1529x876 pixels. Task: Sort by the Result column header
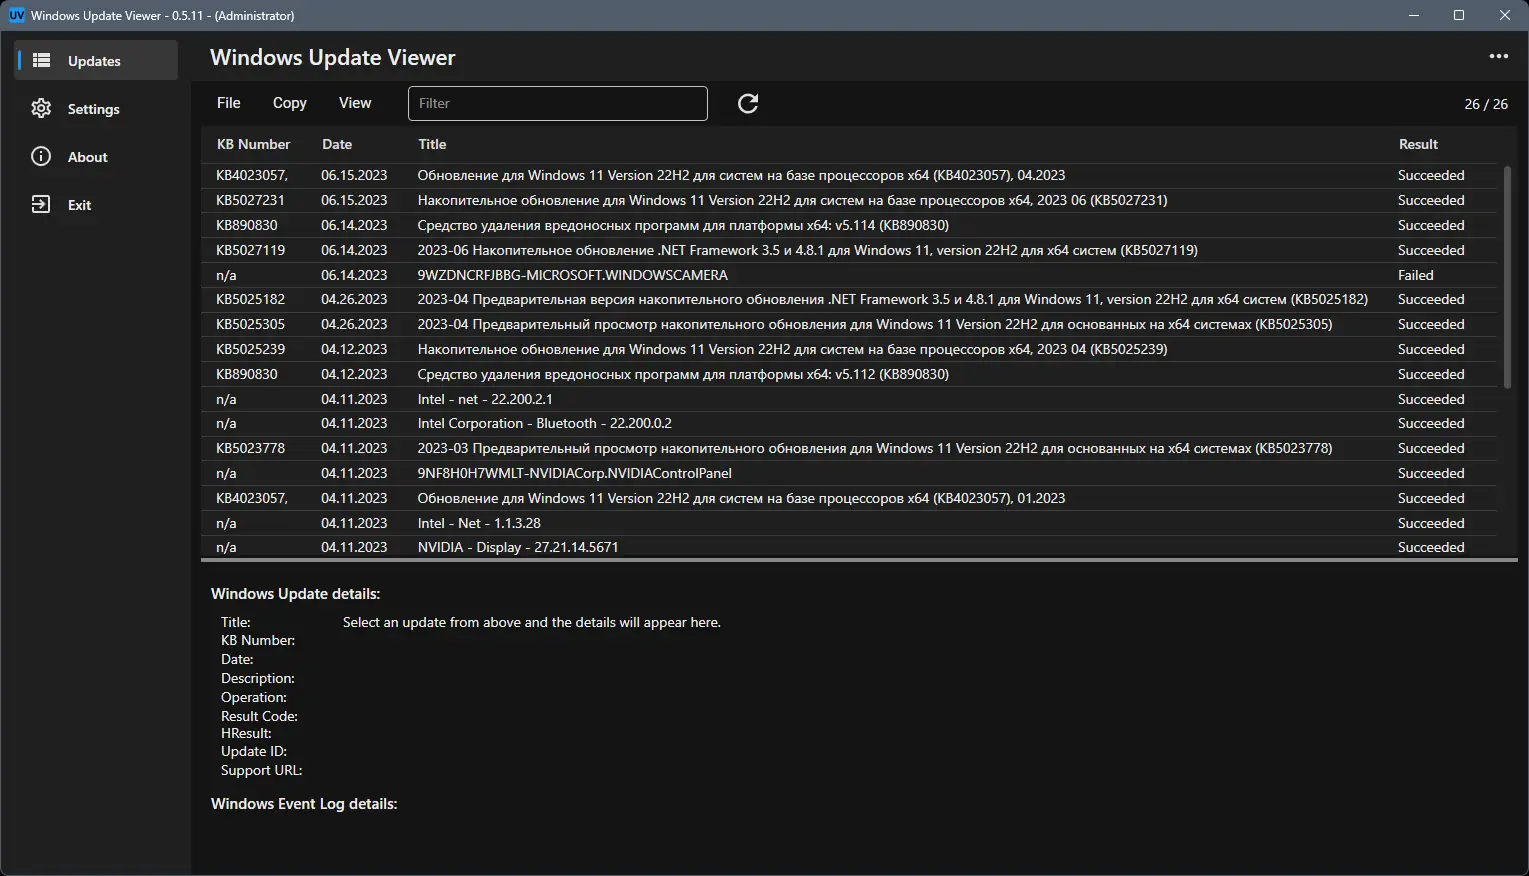click(x=1418, y=144)
